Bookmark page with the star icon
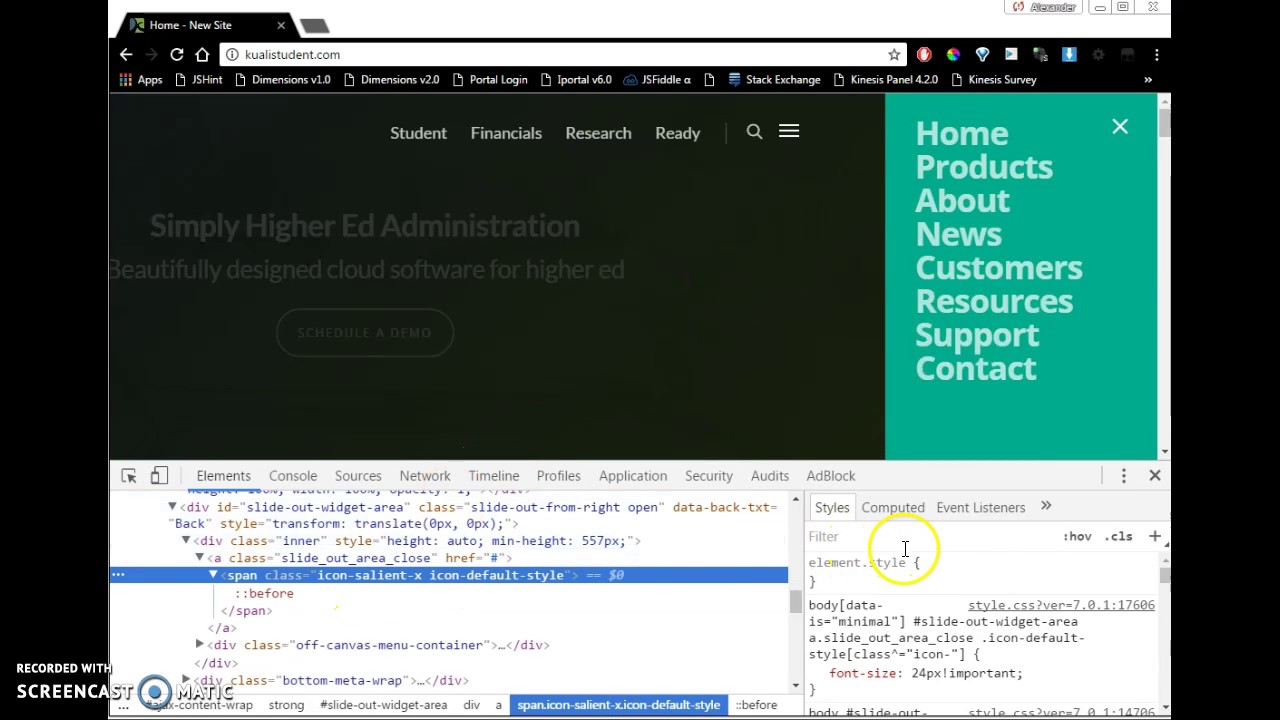The image size is (1280, 720). [894, 55]
